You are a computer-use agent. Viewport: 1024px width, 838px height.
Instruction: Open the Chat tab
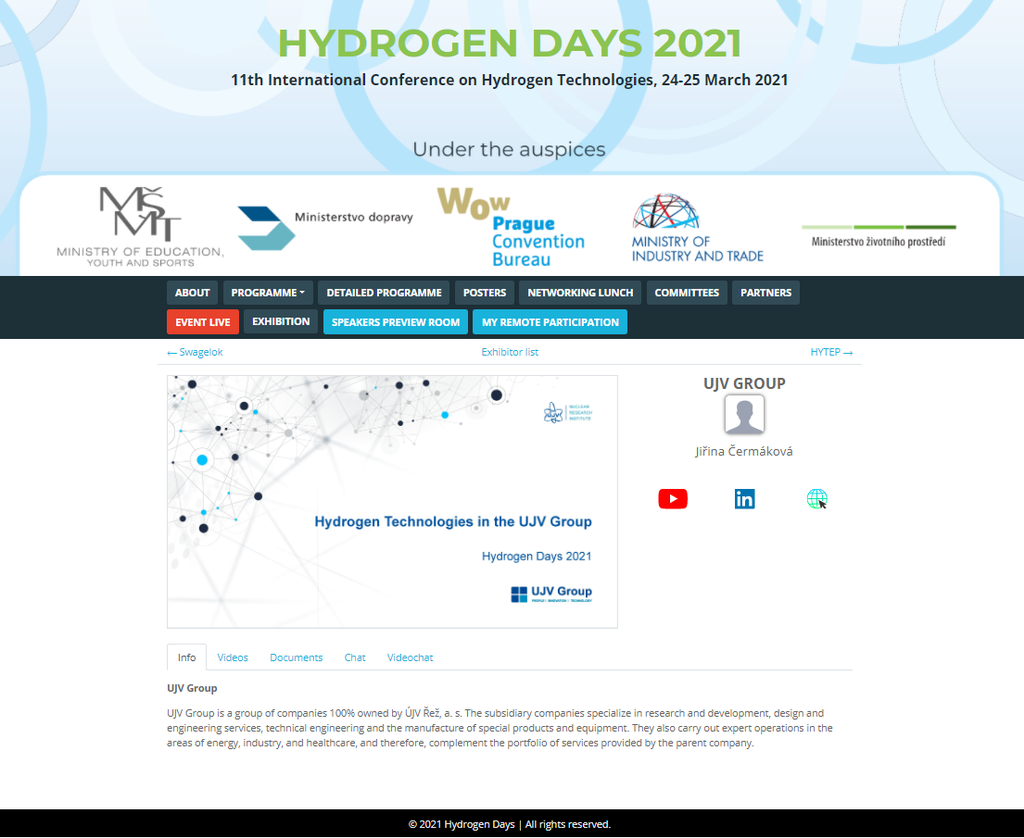click(x=355, y=657)
